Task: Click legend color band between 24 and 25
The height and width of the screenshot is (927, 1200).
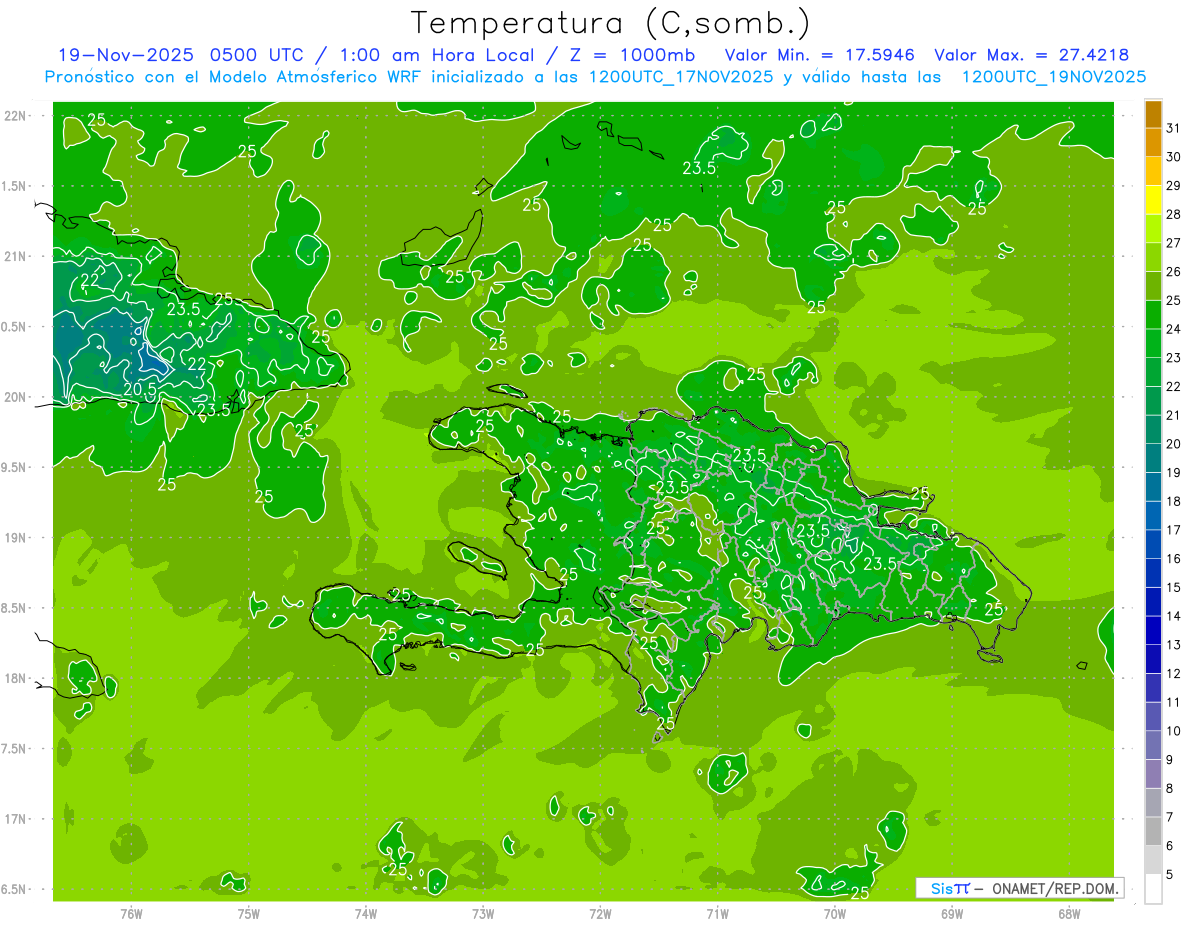Action: (1153, 314)
